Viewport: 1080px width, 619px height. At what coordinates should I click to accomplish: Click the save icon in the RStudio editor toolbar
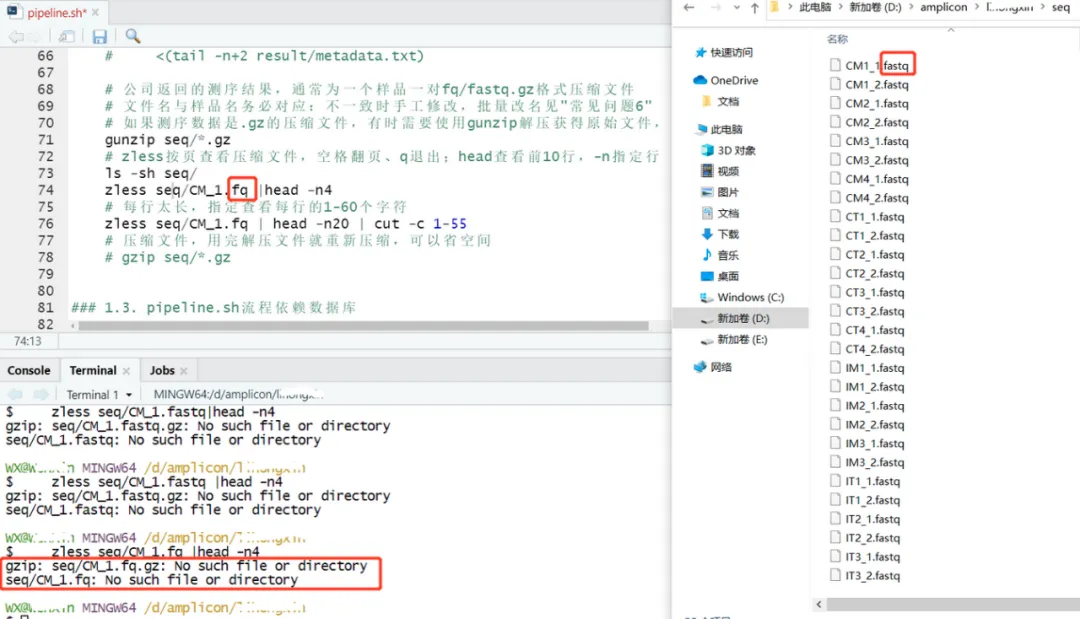click(100, 36)
